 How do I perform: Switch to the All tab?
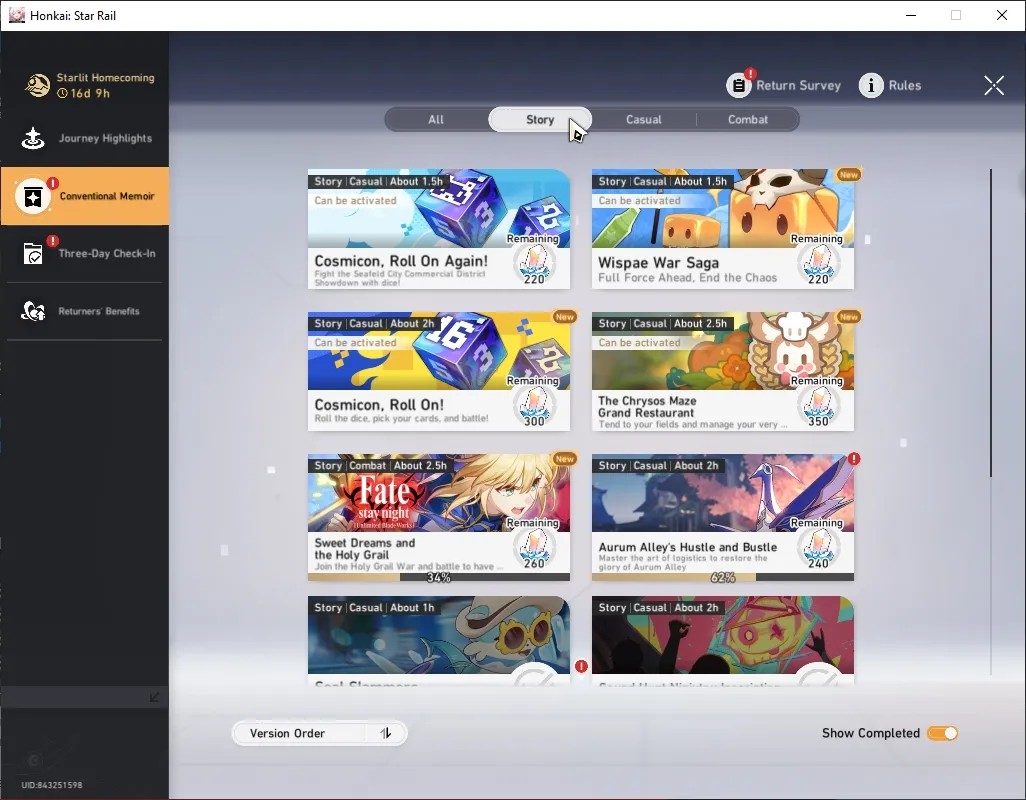click(x=436, y=120)
